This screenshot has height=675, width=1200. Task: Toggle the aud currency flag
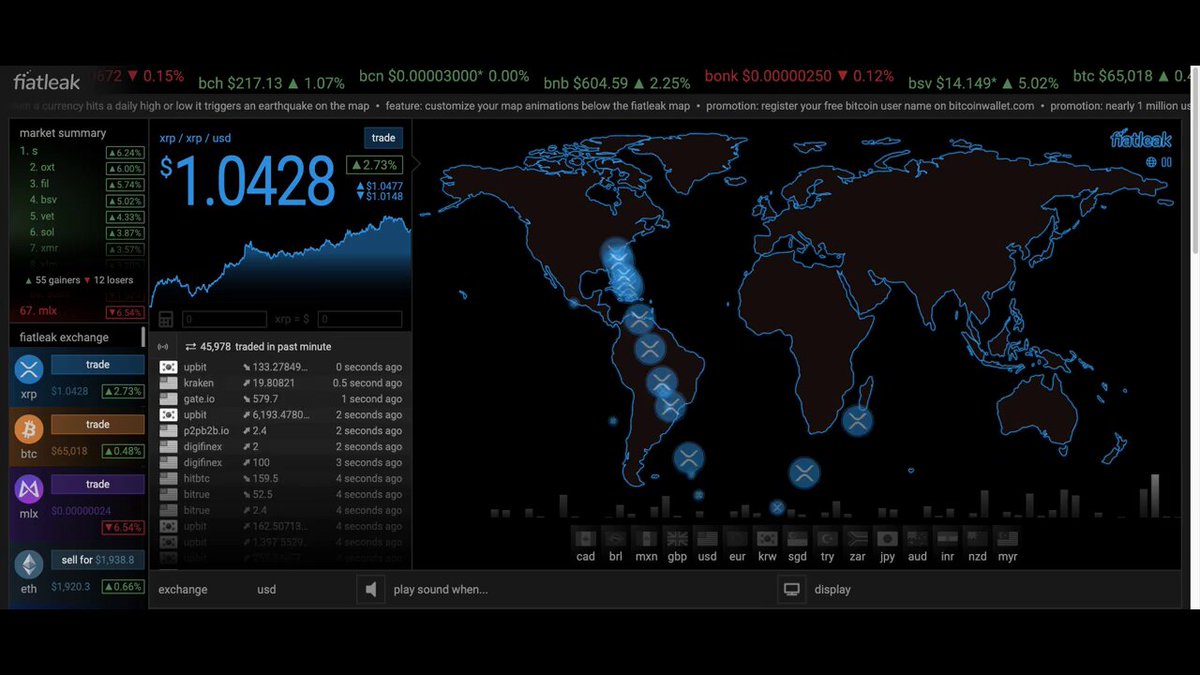pyautogui.click(x=917, y=538)
